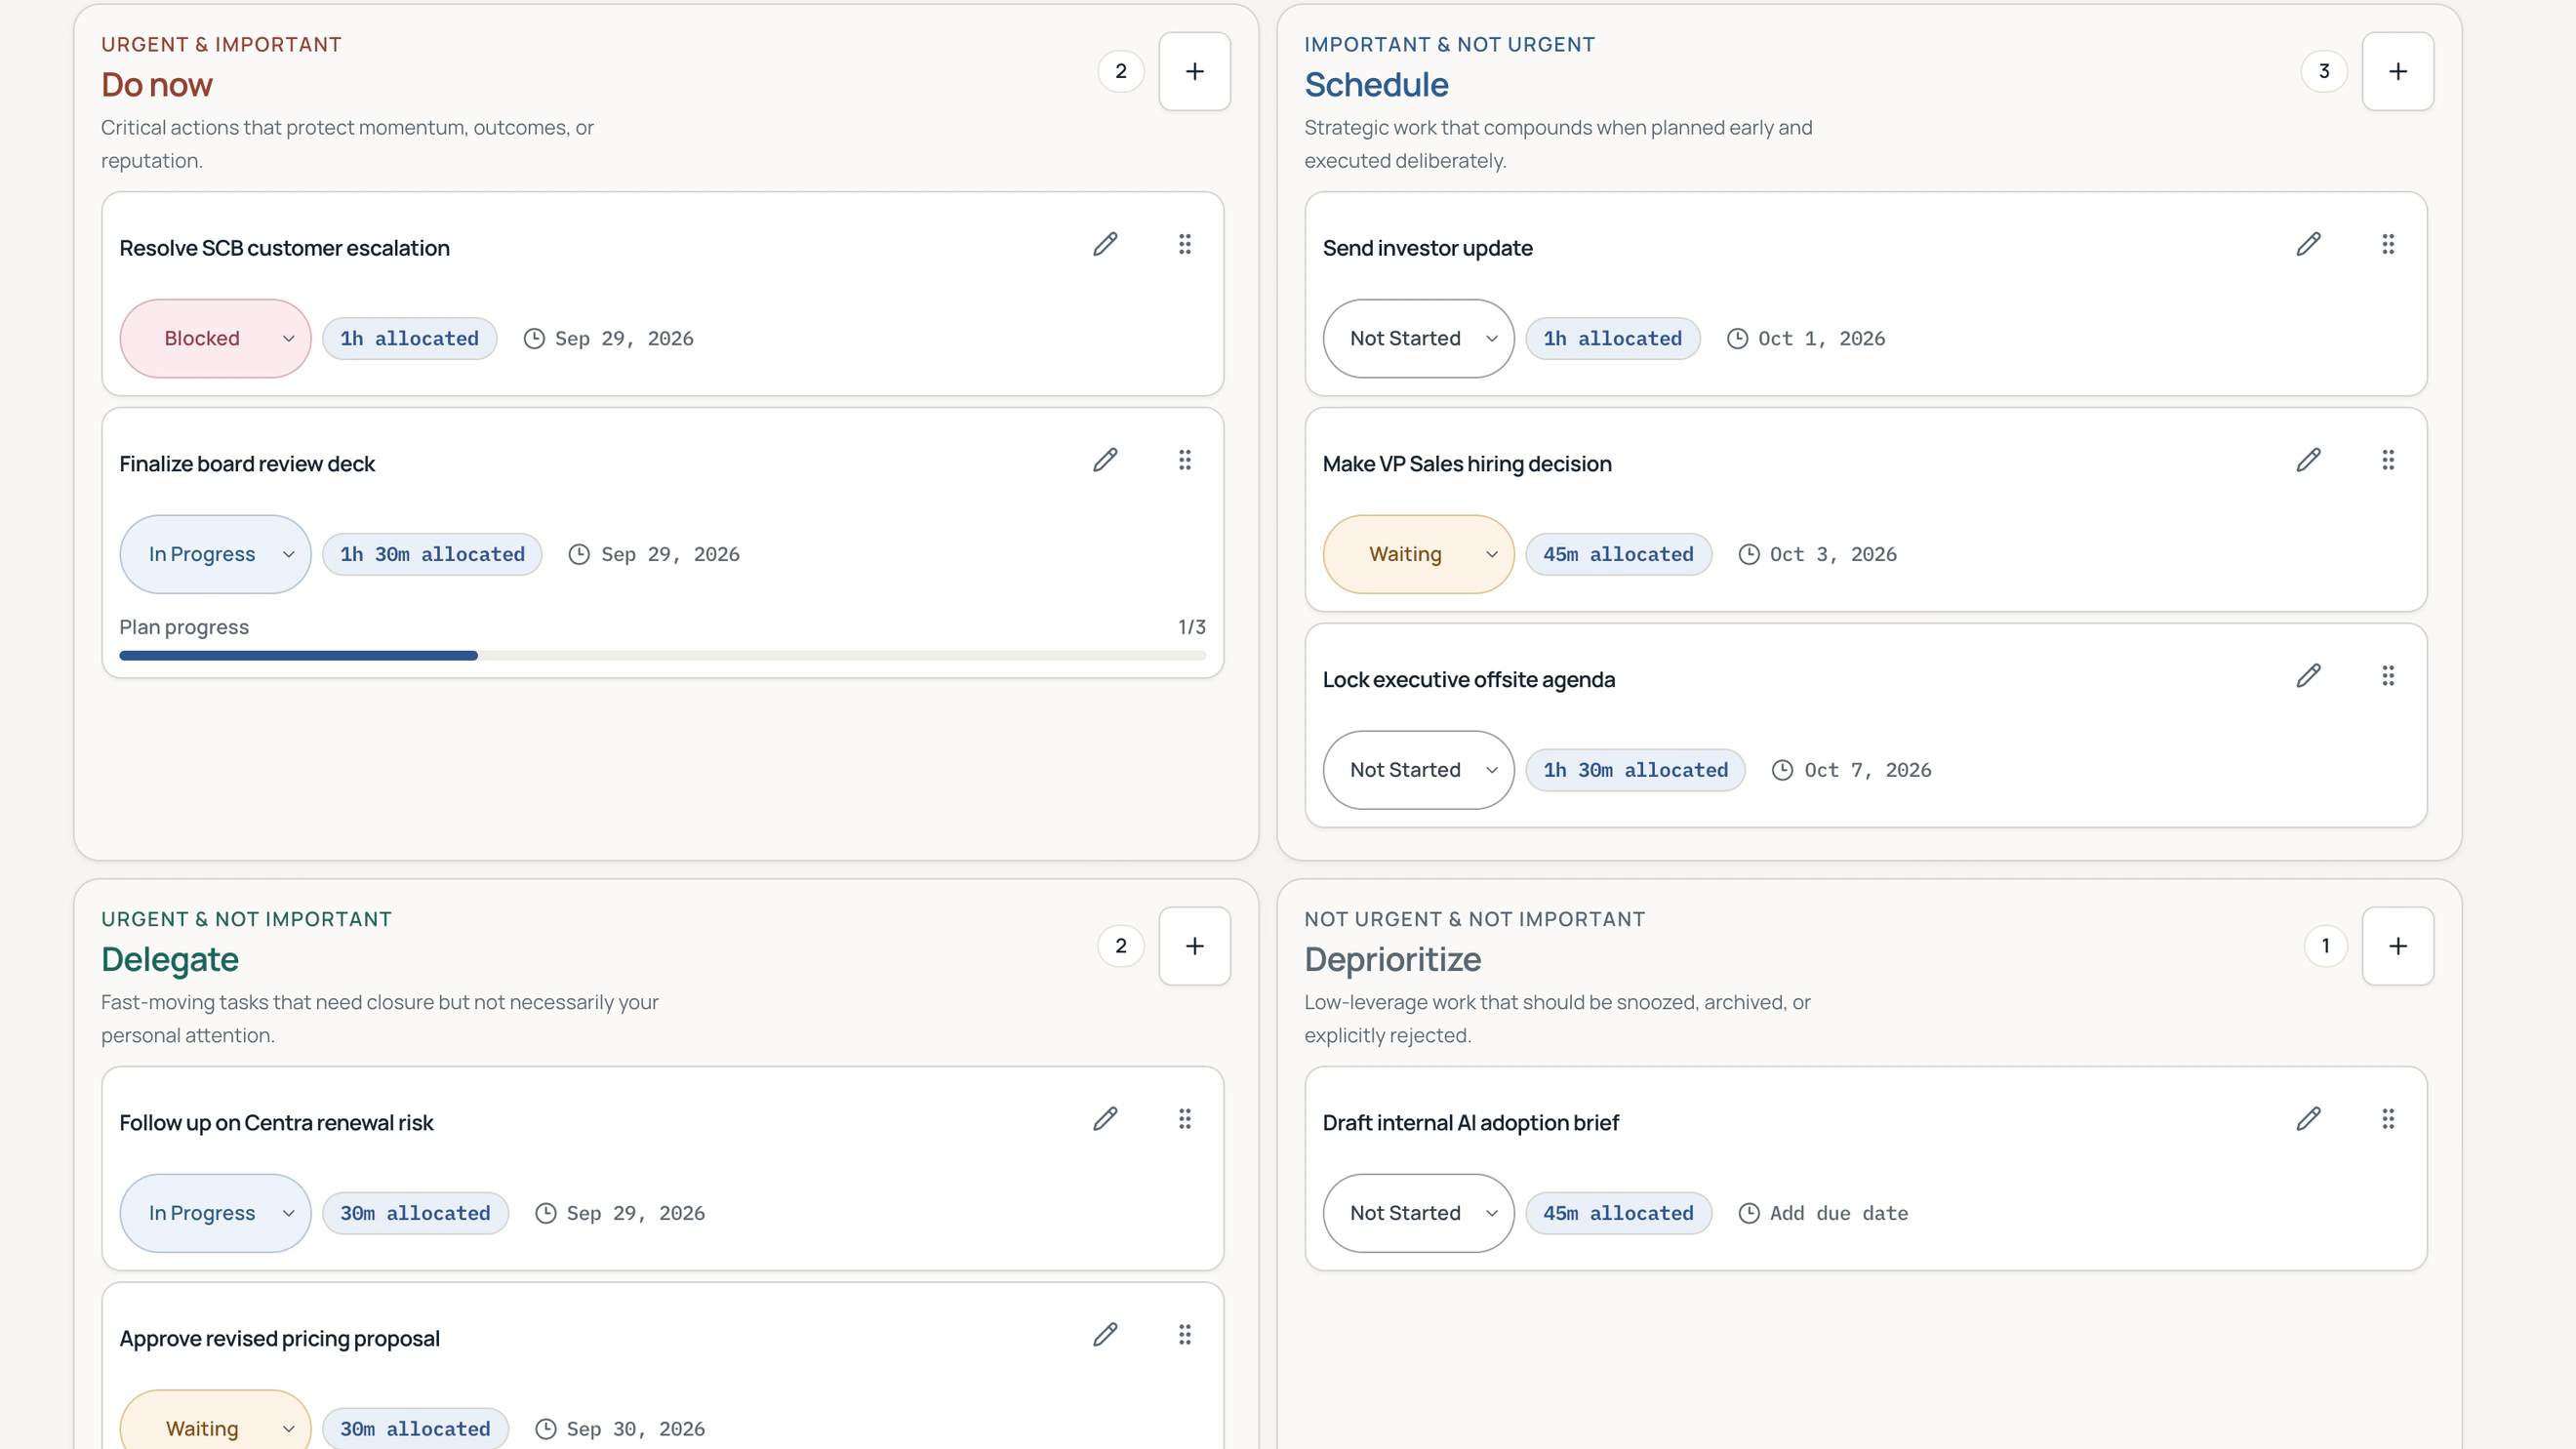Open Waiting status dropdown for VP Sales hiring
Viewport: 2576px width, 1449px height.
[1418, 555]
